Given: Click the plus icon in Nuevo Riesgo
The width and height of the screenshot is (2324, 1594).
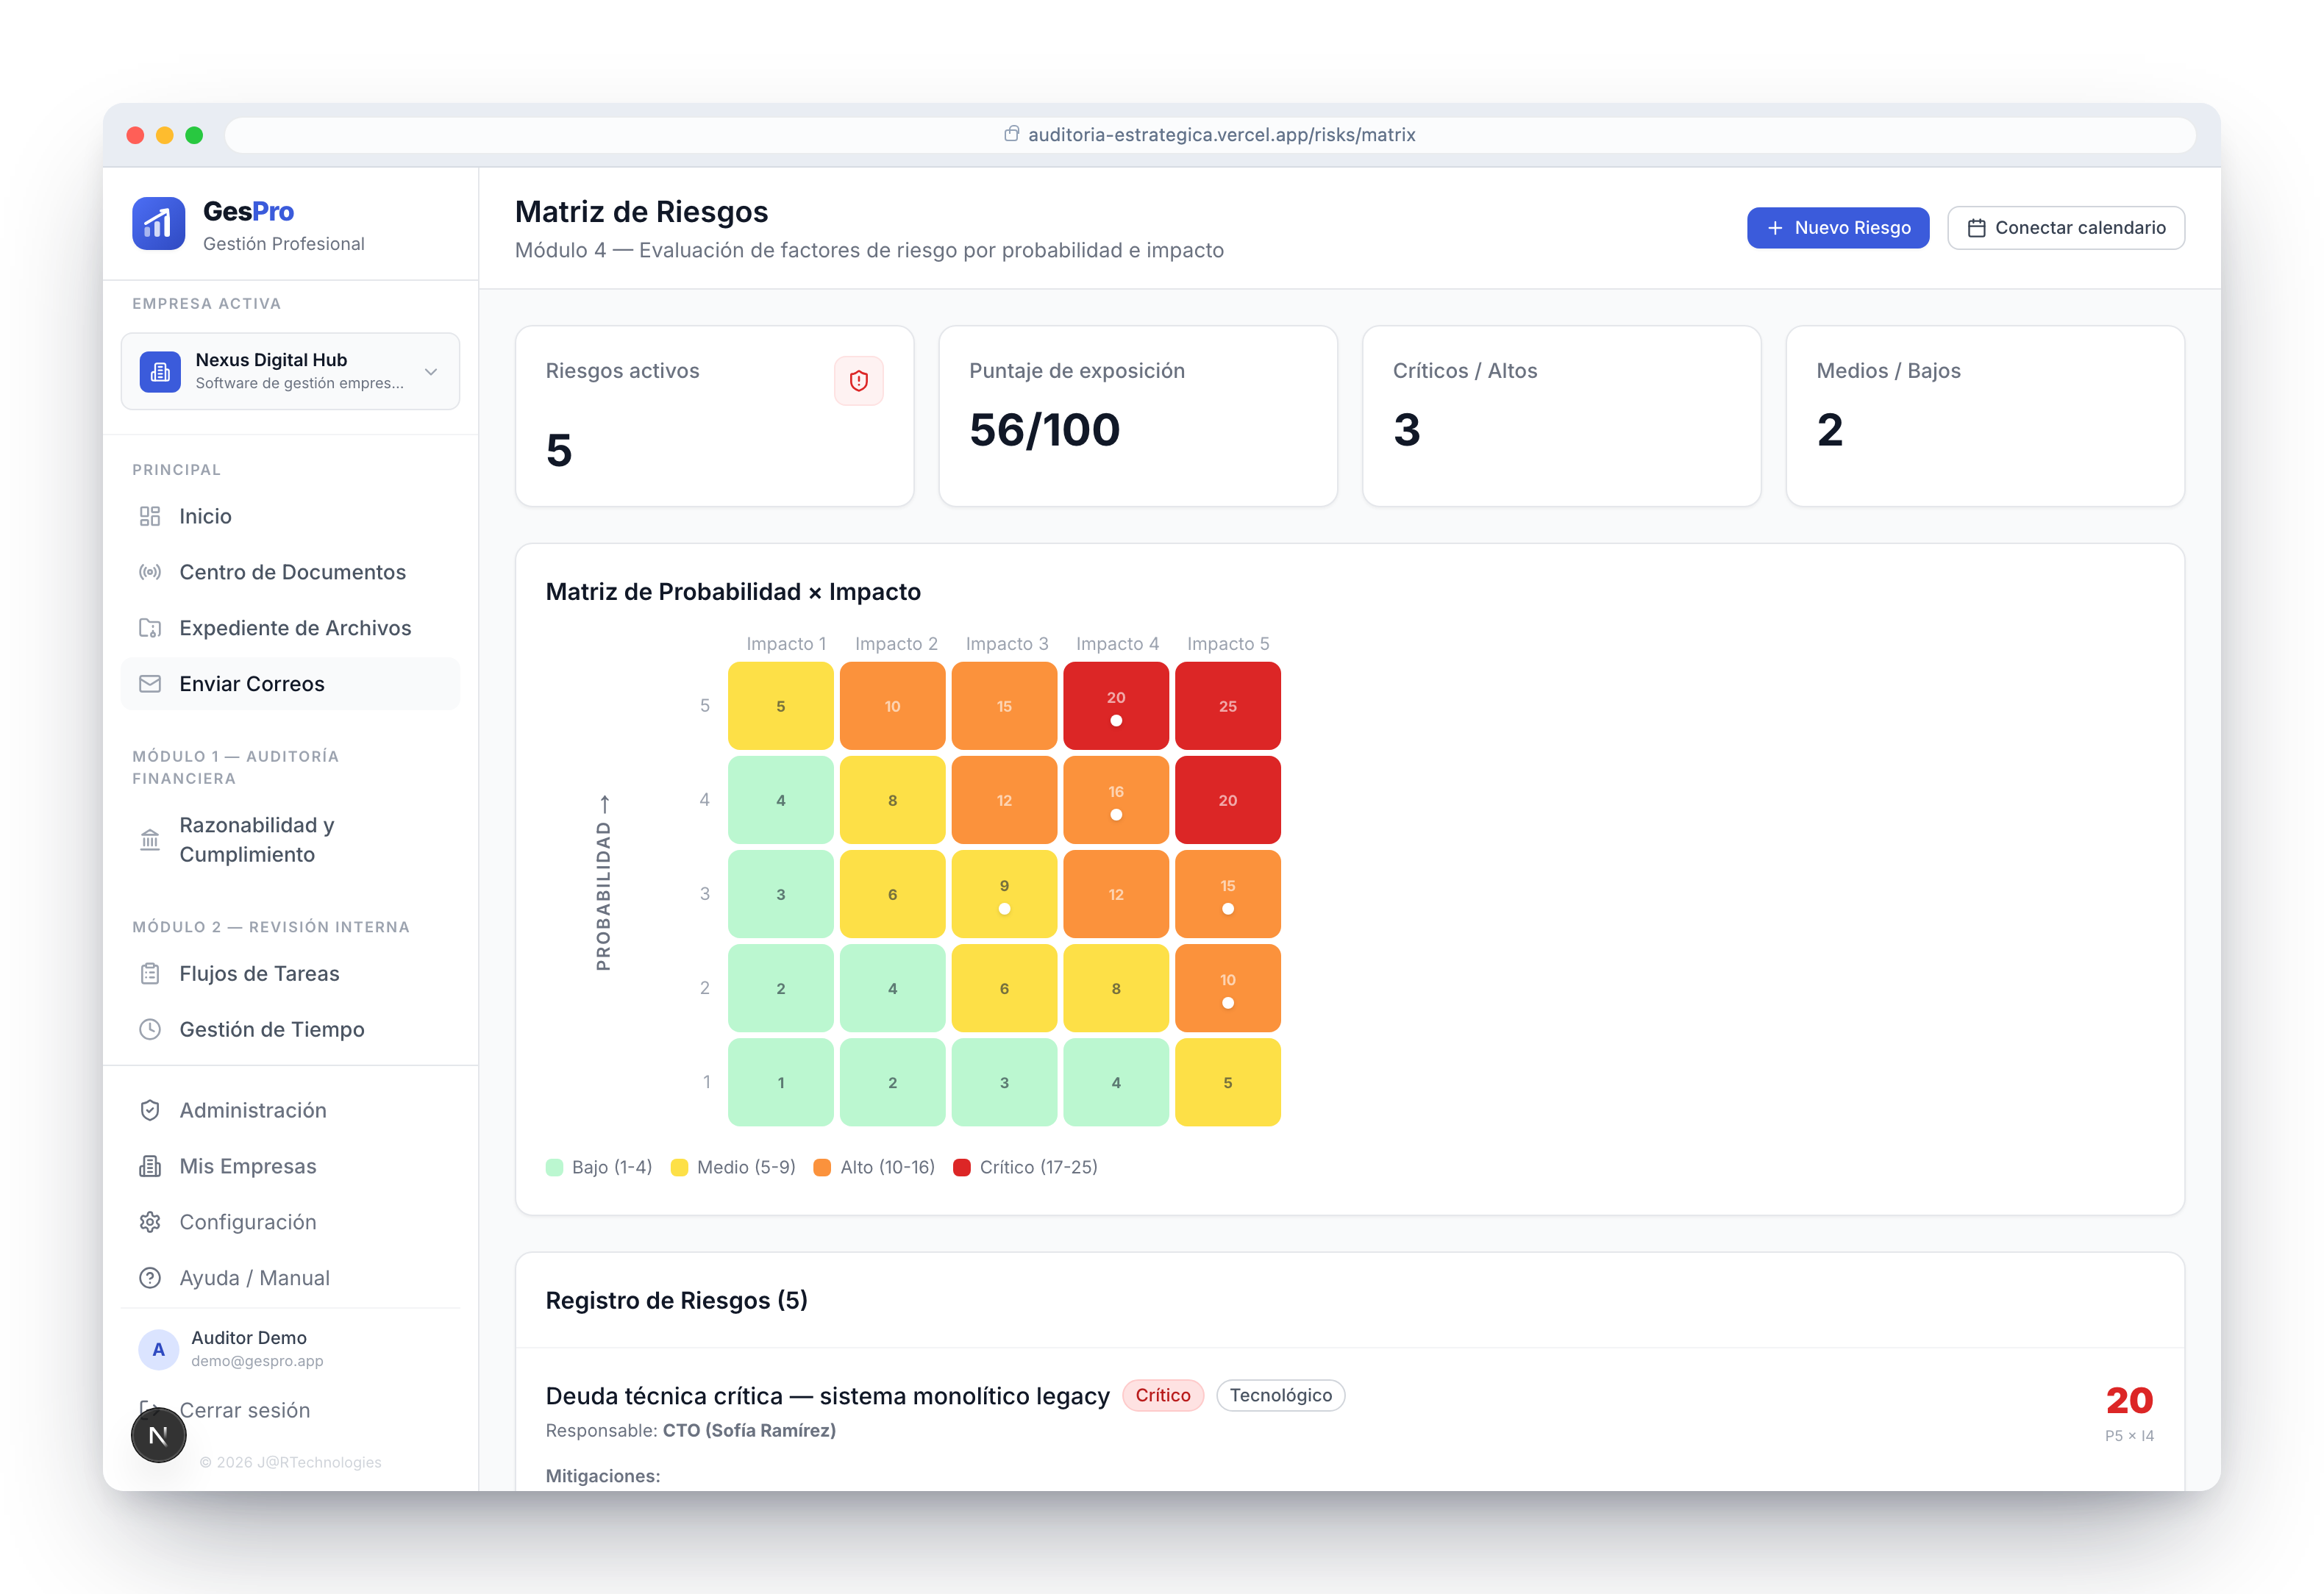Looking at the screenshot, I should pyautogui.click(x=1775, y=228).
